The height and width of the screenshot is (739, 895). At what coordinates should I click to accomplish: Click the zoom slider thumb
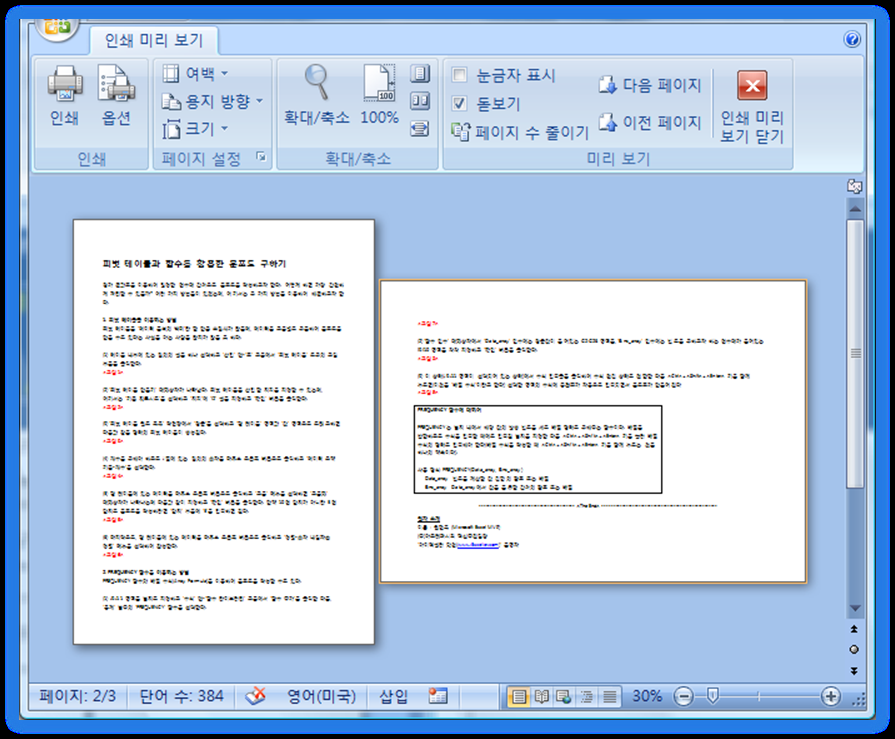(712, 696)
